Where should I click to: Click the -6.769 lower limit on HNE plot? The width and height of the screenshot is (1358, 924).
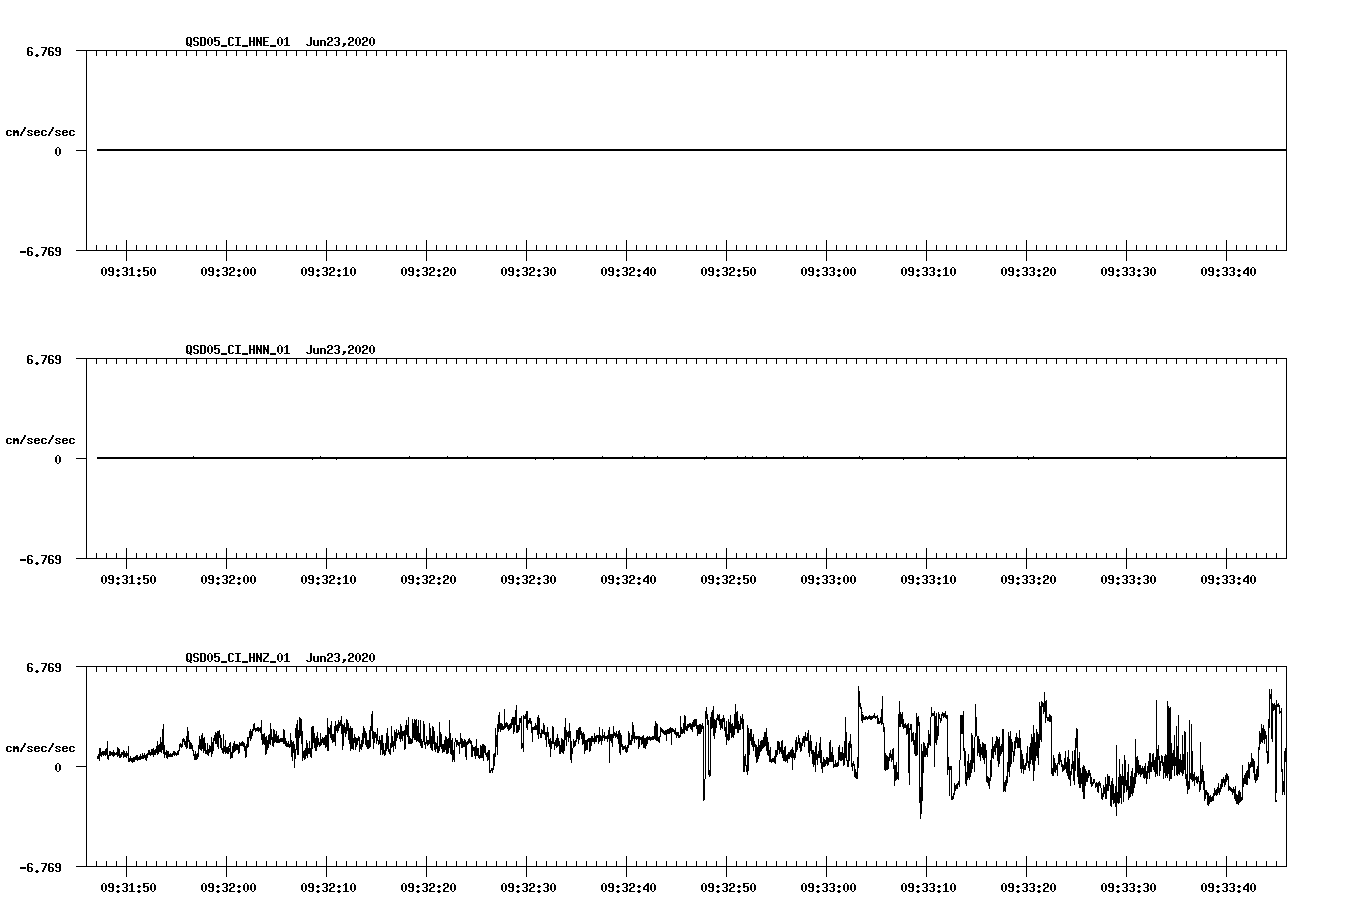tap(40, 252)
